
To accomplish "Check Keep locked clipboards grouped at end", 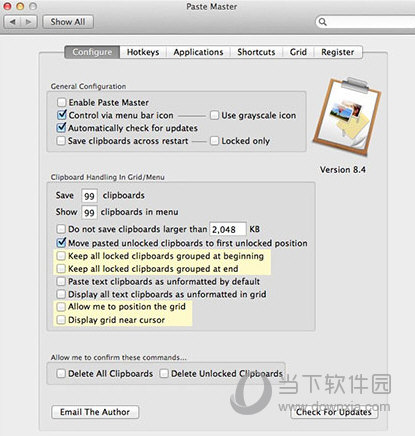I will (x=61, y=269).
